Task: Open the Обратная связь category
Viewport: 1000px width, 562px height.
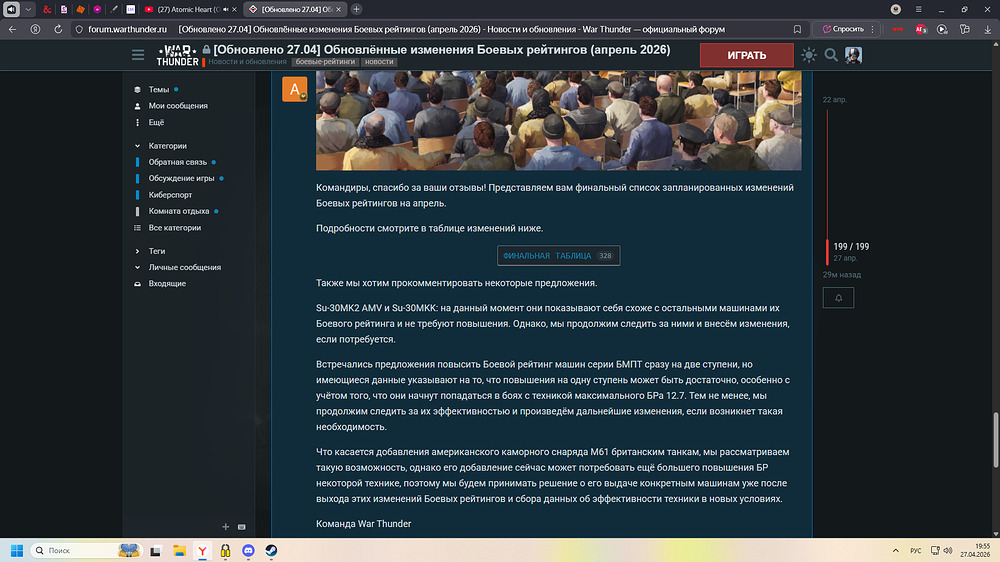Action: click(177, 162)
